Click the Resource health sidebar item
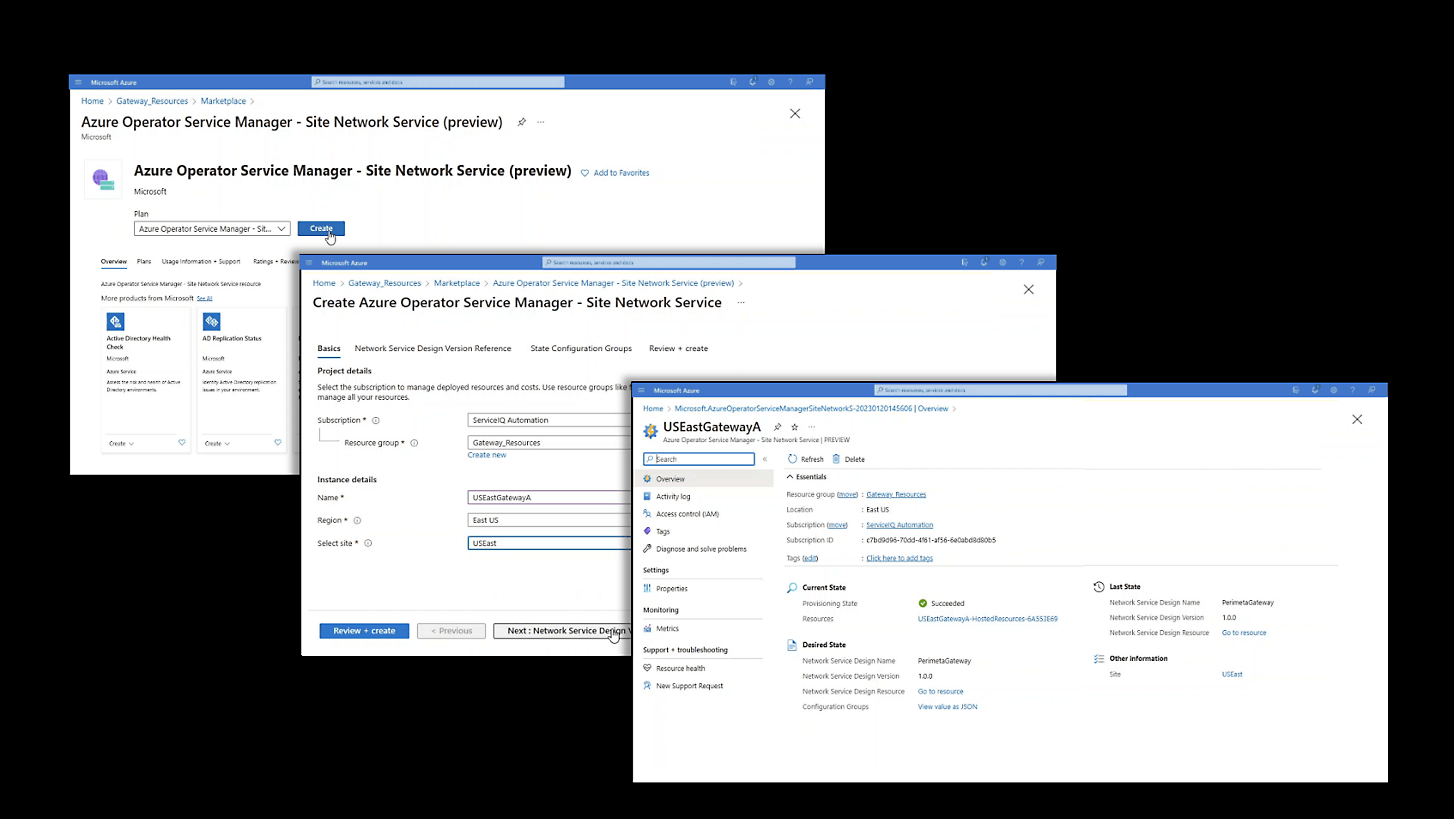The height and width of the screenshot is (819, 1454). [680, 668]
